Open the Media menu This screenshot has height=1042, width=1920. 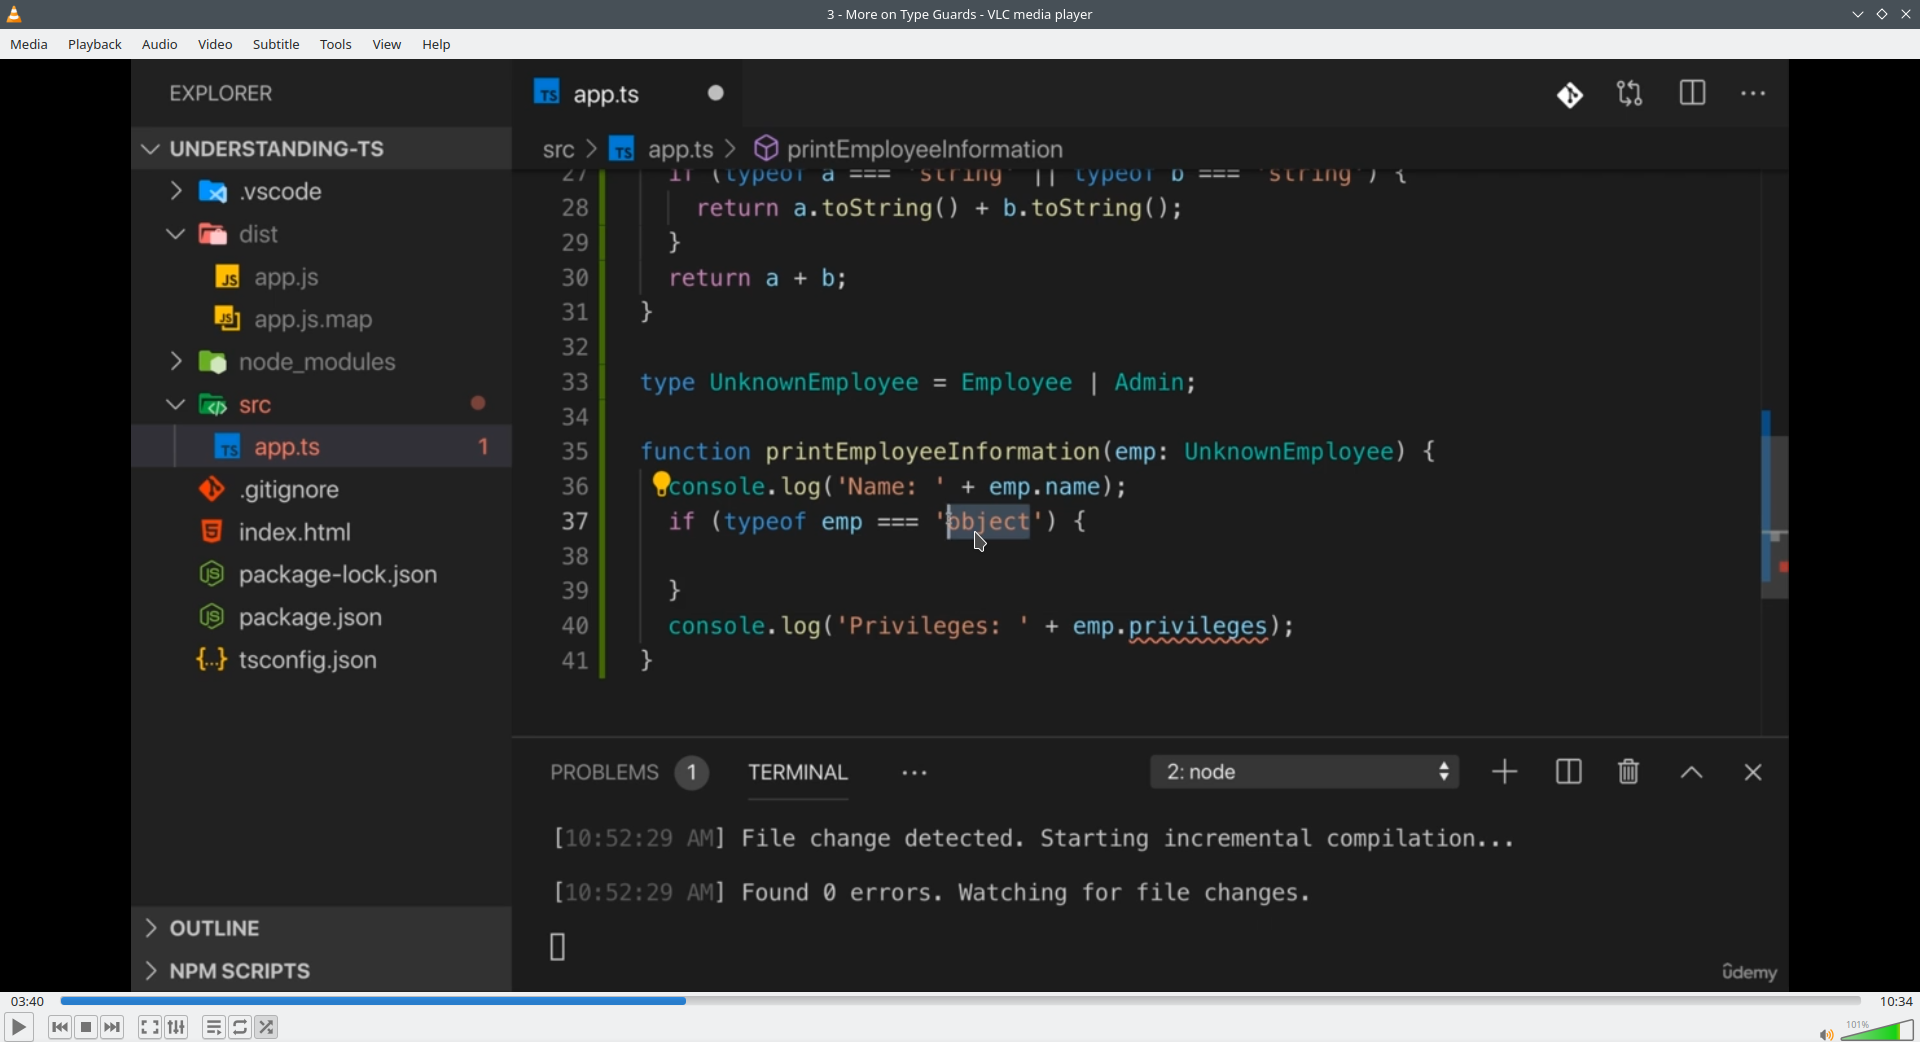point(29,45)
